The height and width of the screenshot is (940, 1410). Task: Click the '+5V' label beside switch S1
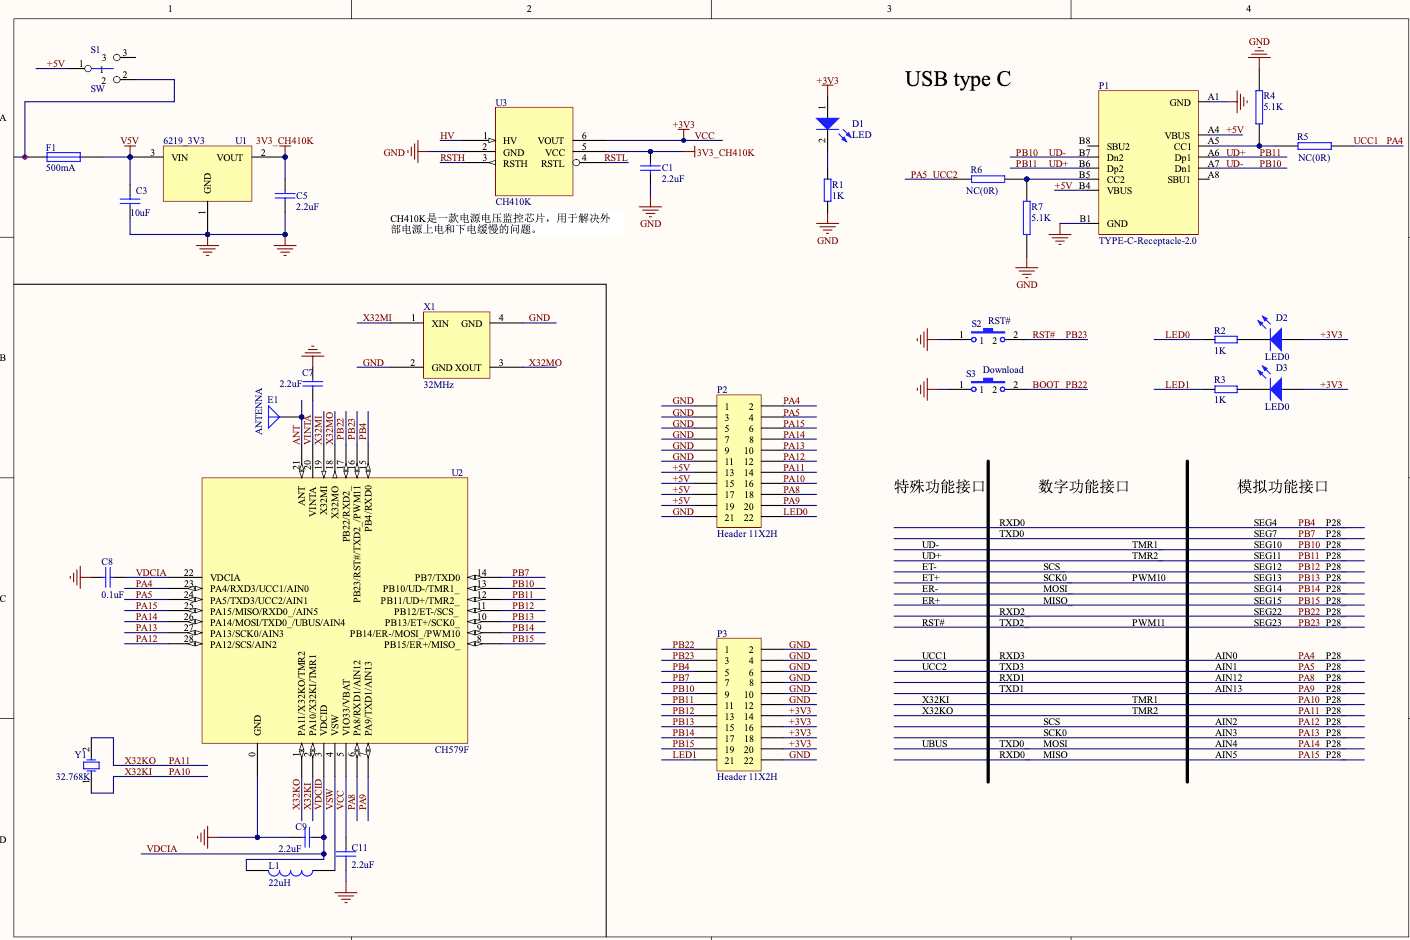tap(55, 64)
